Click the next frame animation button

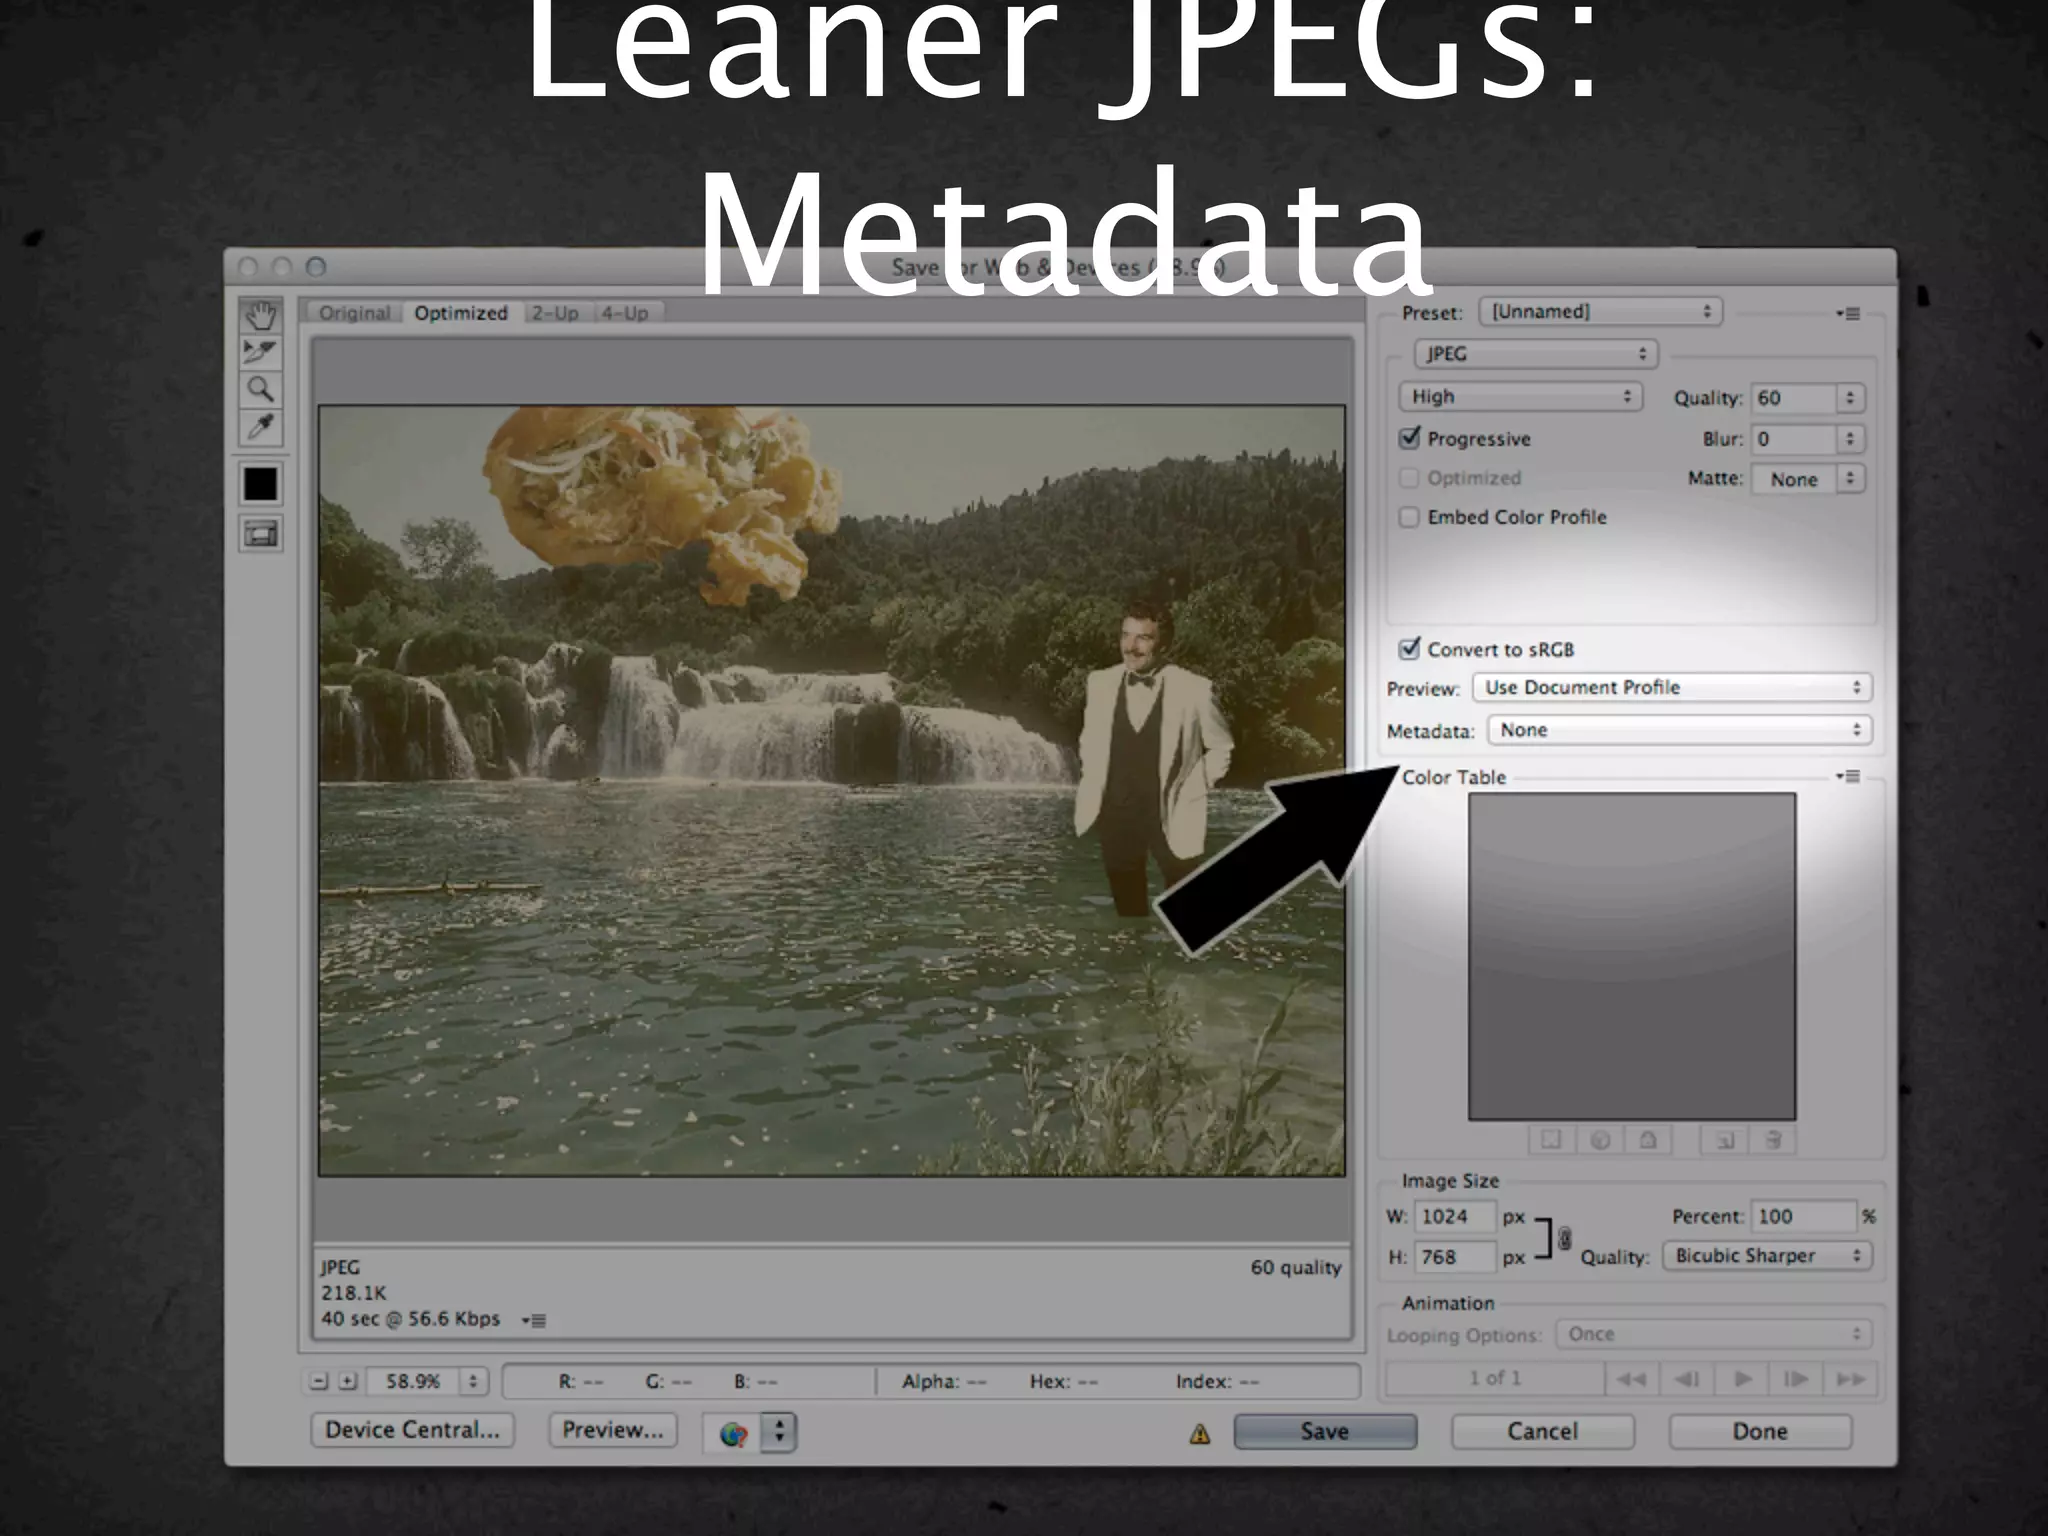pos(1796,1379)
